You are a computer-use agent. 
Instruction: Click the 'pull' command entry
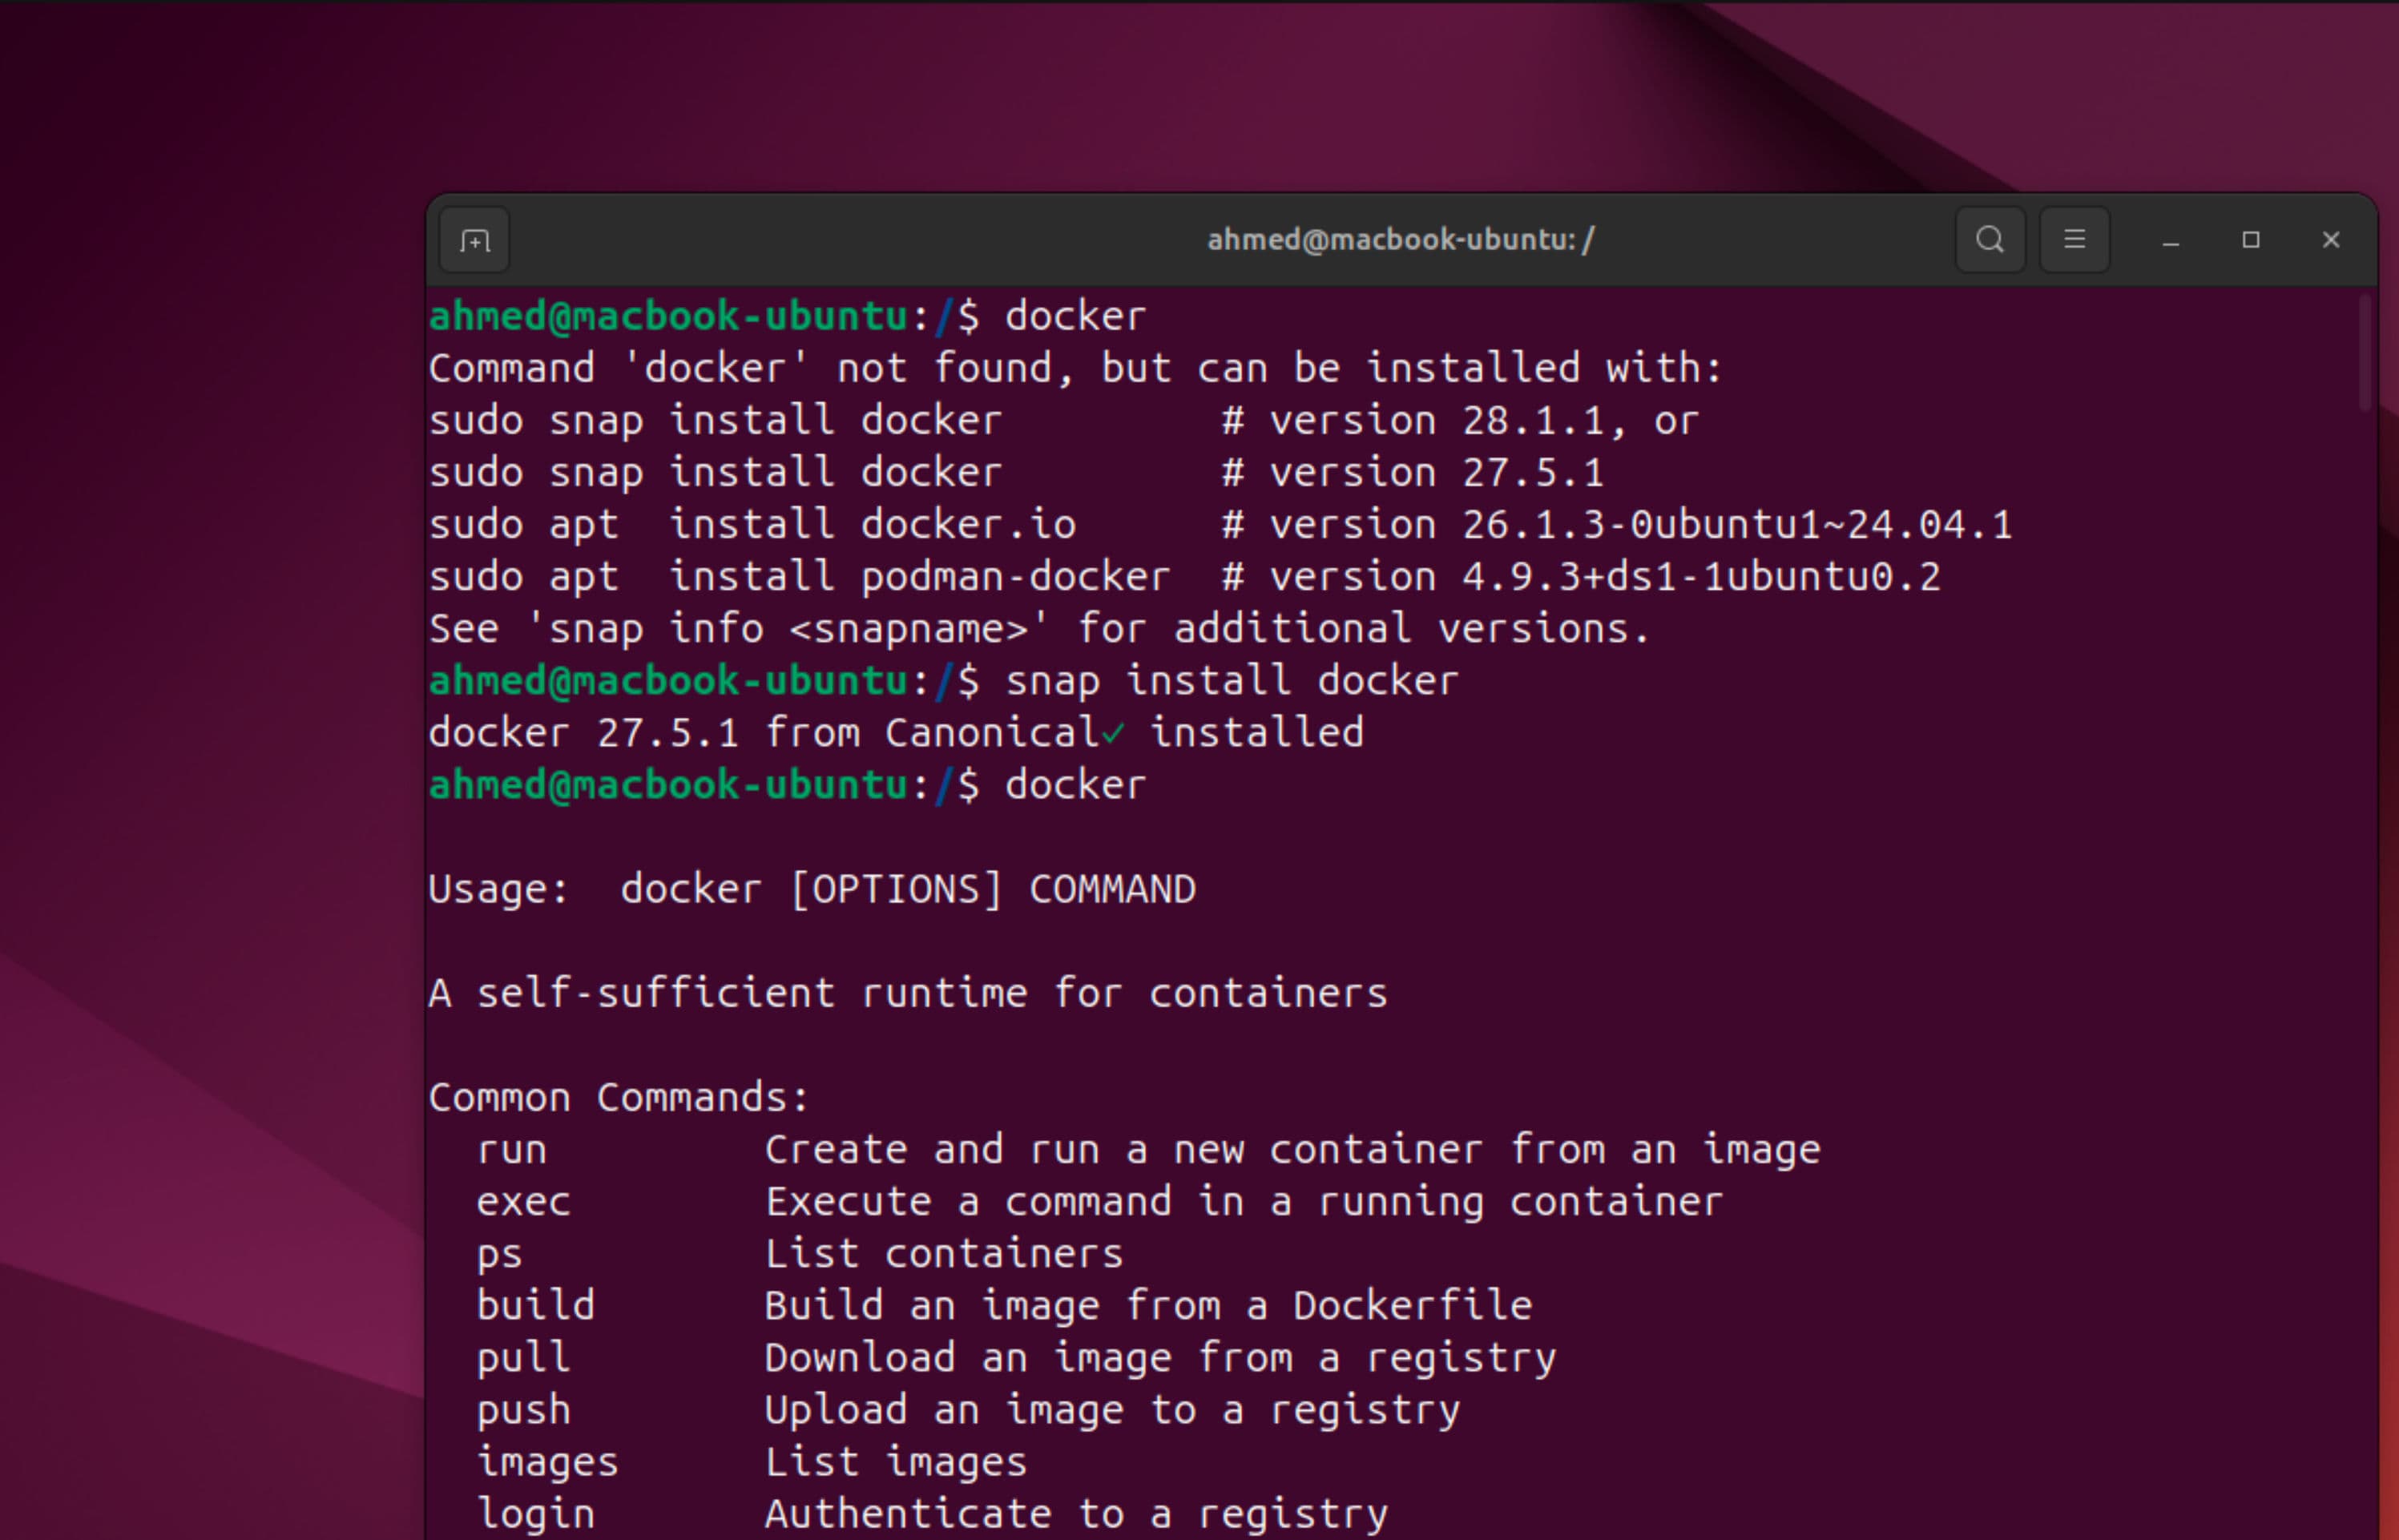pos(523,1358)
